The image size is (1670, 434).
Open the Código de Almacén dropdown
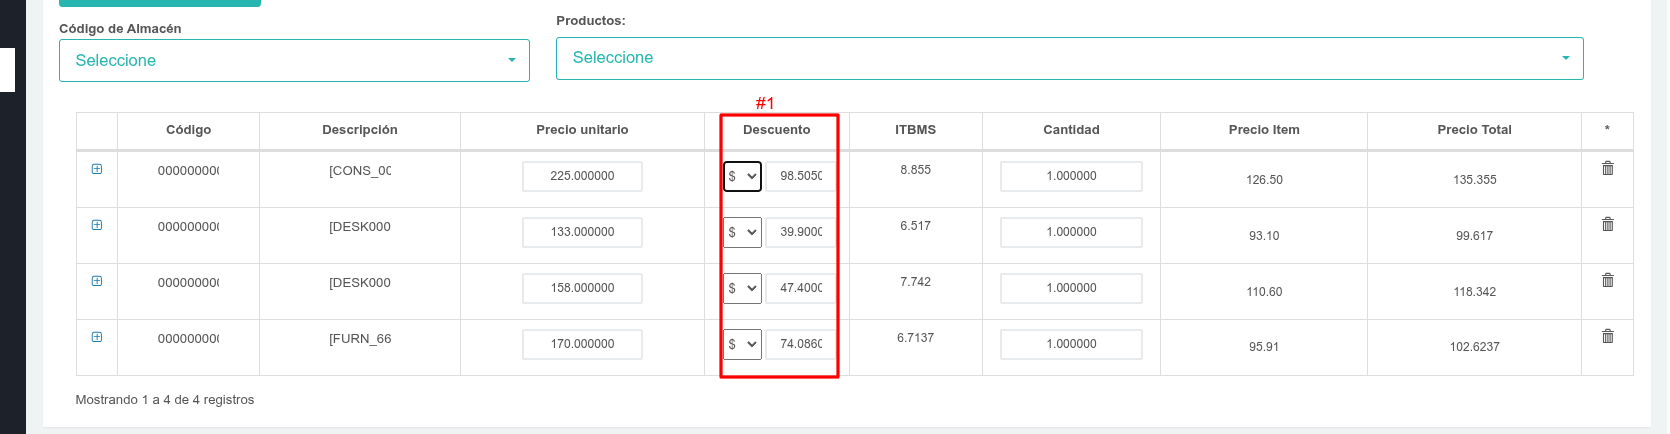294,61
